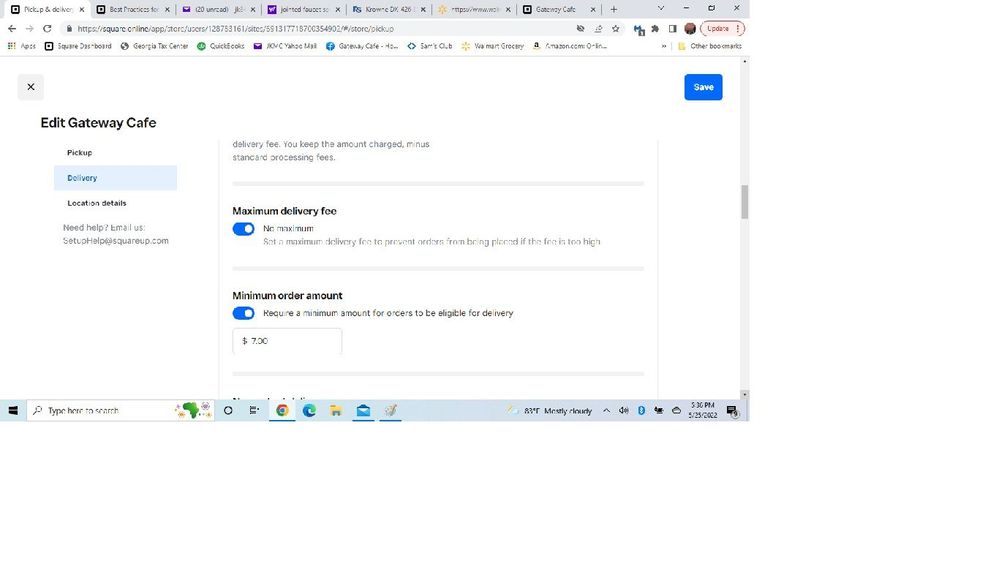This screenshot has height=562, width=999.
Task: Go forward in browser history
Action: [x=29, y=29]
